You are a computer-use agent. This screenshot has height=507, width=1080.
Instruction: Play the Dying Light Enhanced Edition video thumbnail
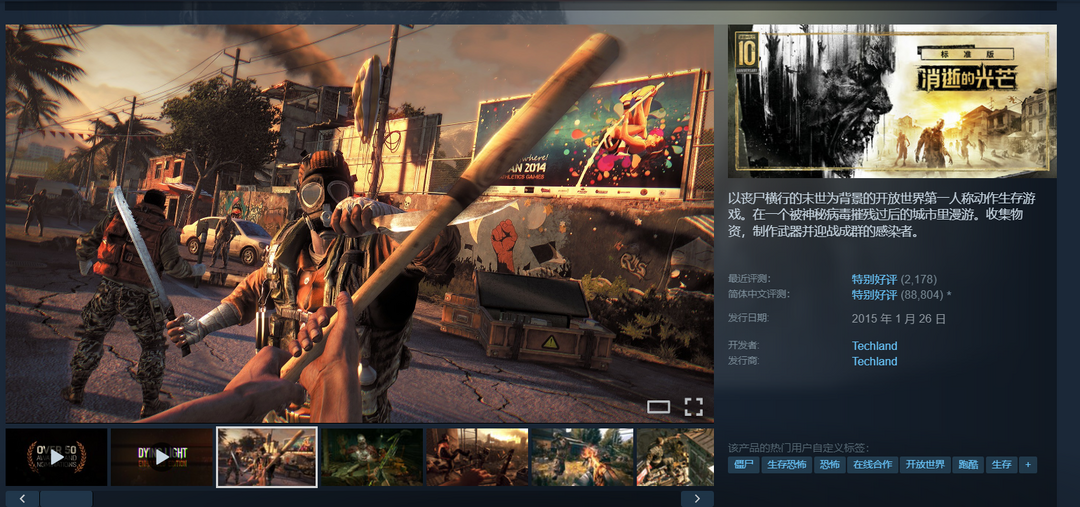tap(162, 457)
